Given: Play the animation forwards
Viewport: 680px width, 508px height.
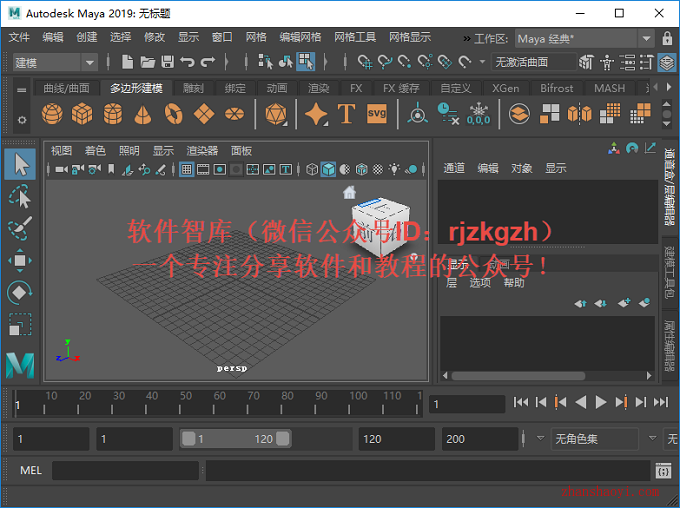Looking at the screenshot, I should (x=601, y=403).
